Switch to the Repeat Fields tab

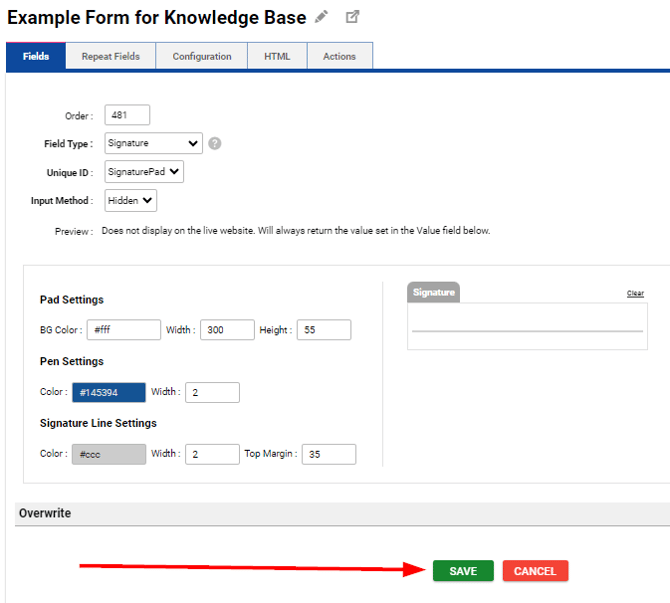click(x=111, y=57)
